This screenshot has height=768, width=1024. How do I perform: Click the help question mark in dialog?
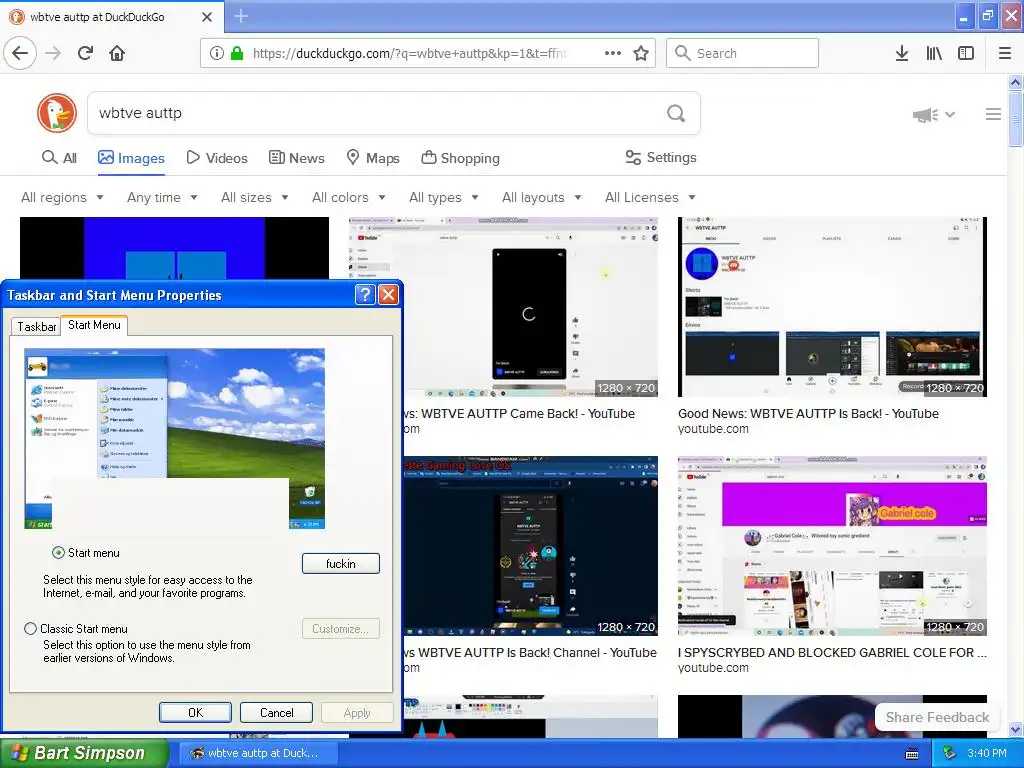365,295
